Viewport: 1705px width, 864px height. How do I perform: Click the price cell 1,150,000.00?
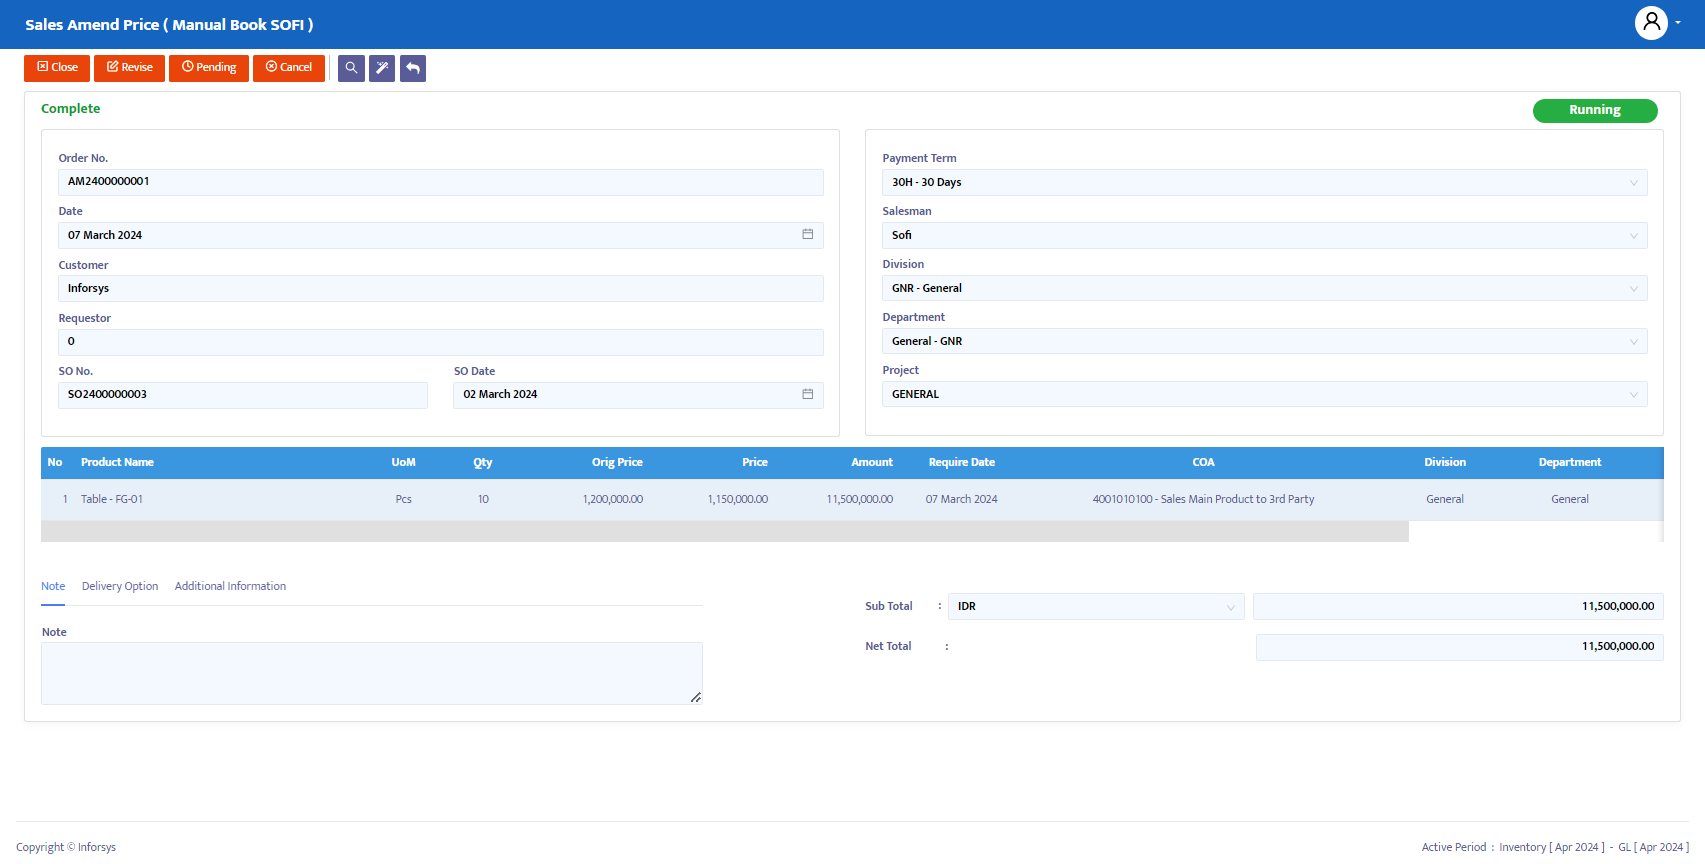tap(738, 499)
